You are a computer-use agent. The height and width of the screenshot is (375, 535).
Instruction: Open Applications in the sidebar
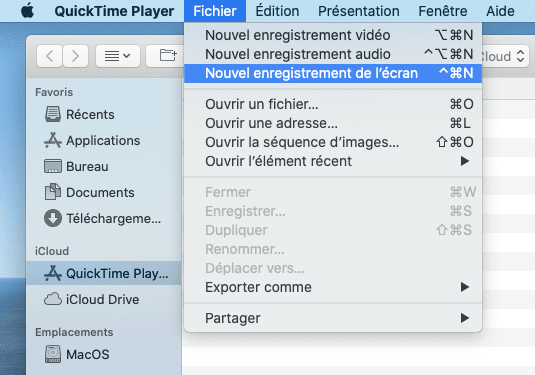click(104, 141)
